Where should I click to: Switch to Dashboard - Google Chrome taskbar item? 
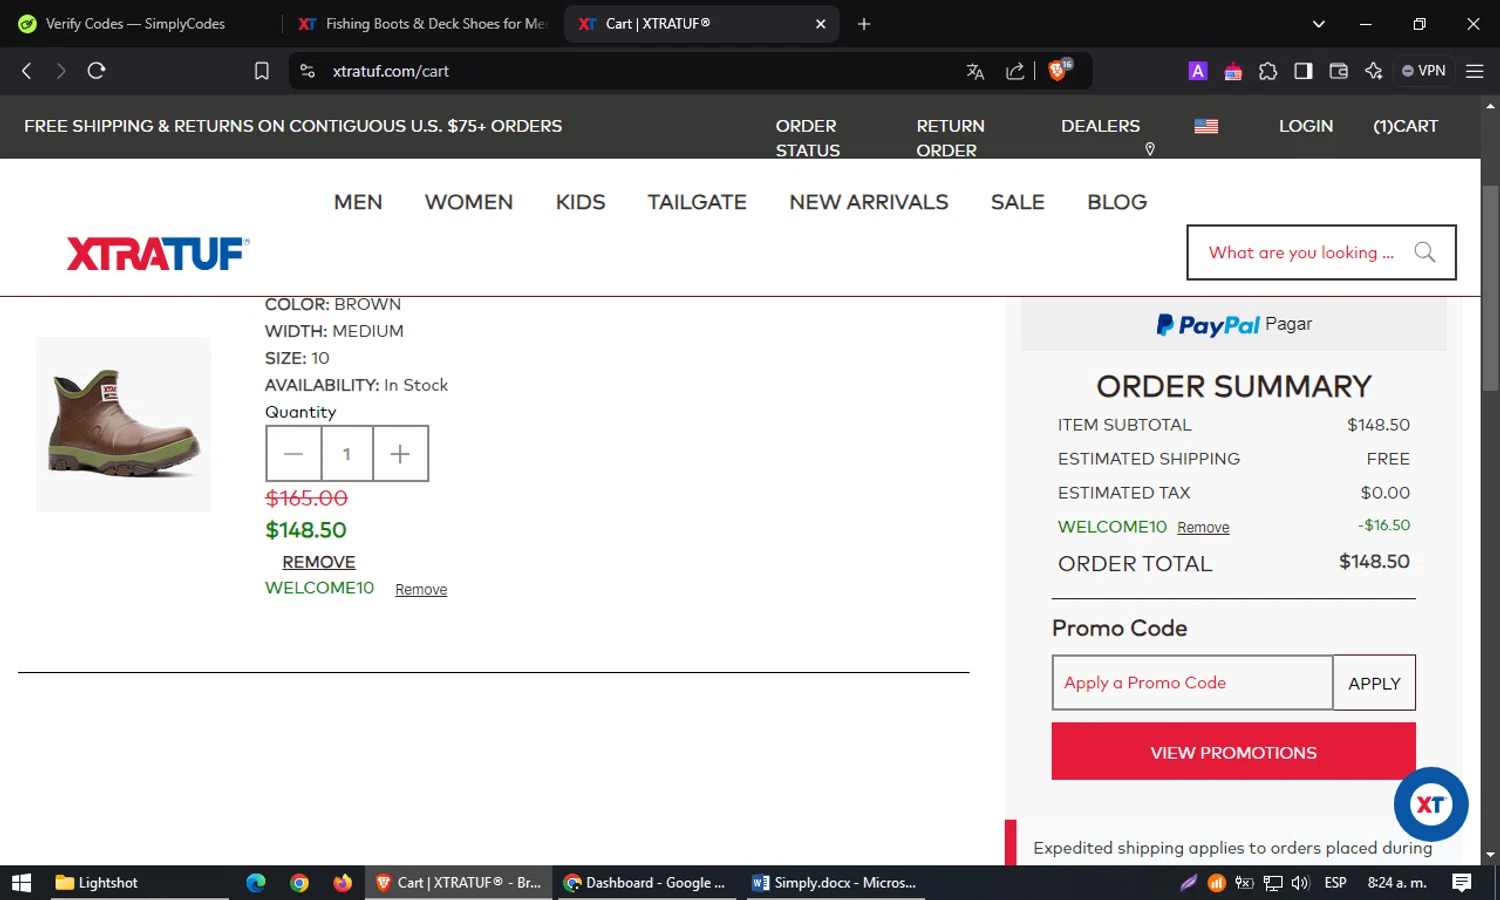pyautogui.click(x=645, y=883)
